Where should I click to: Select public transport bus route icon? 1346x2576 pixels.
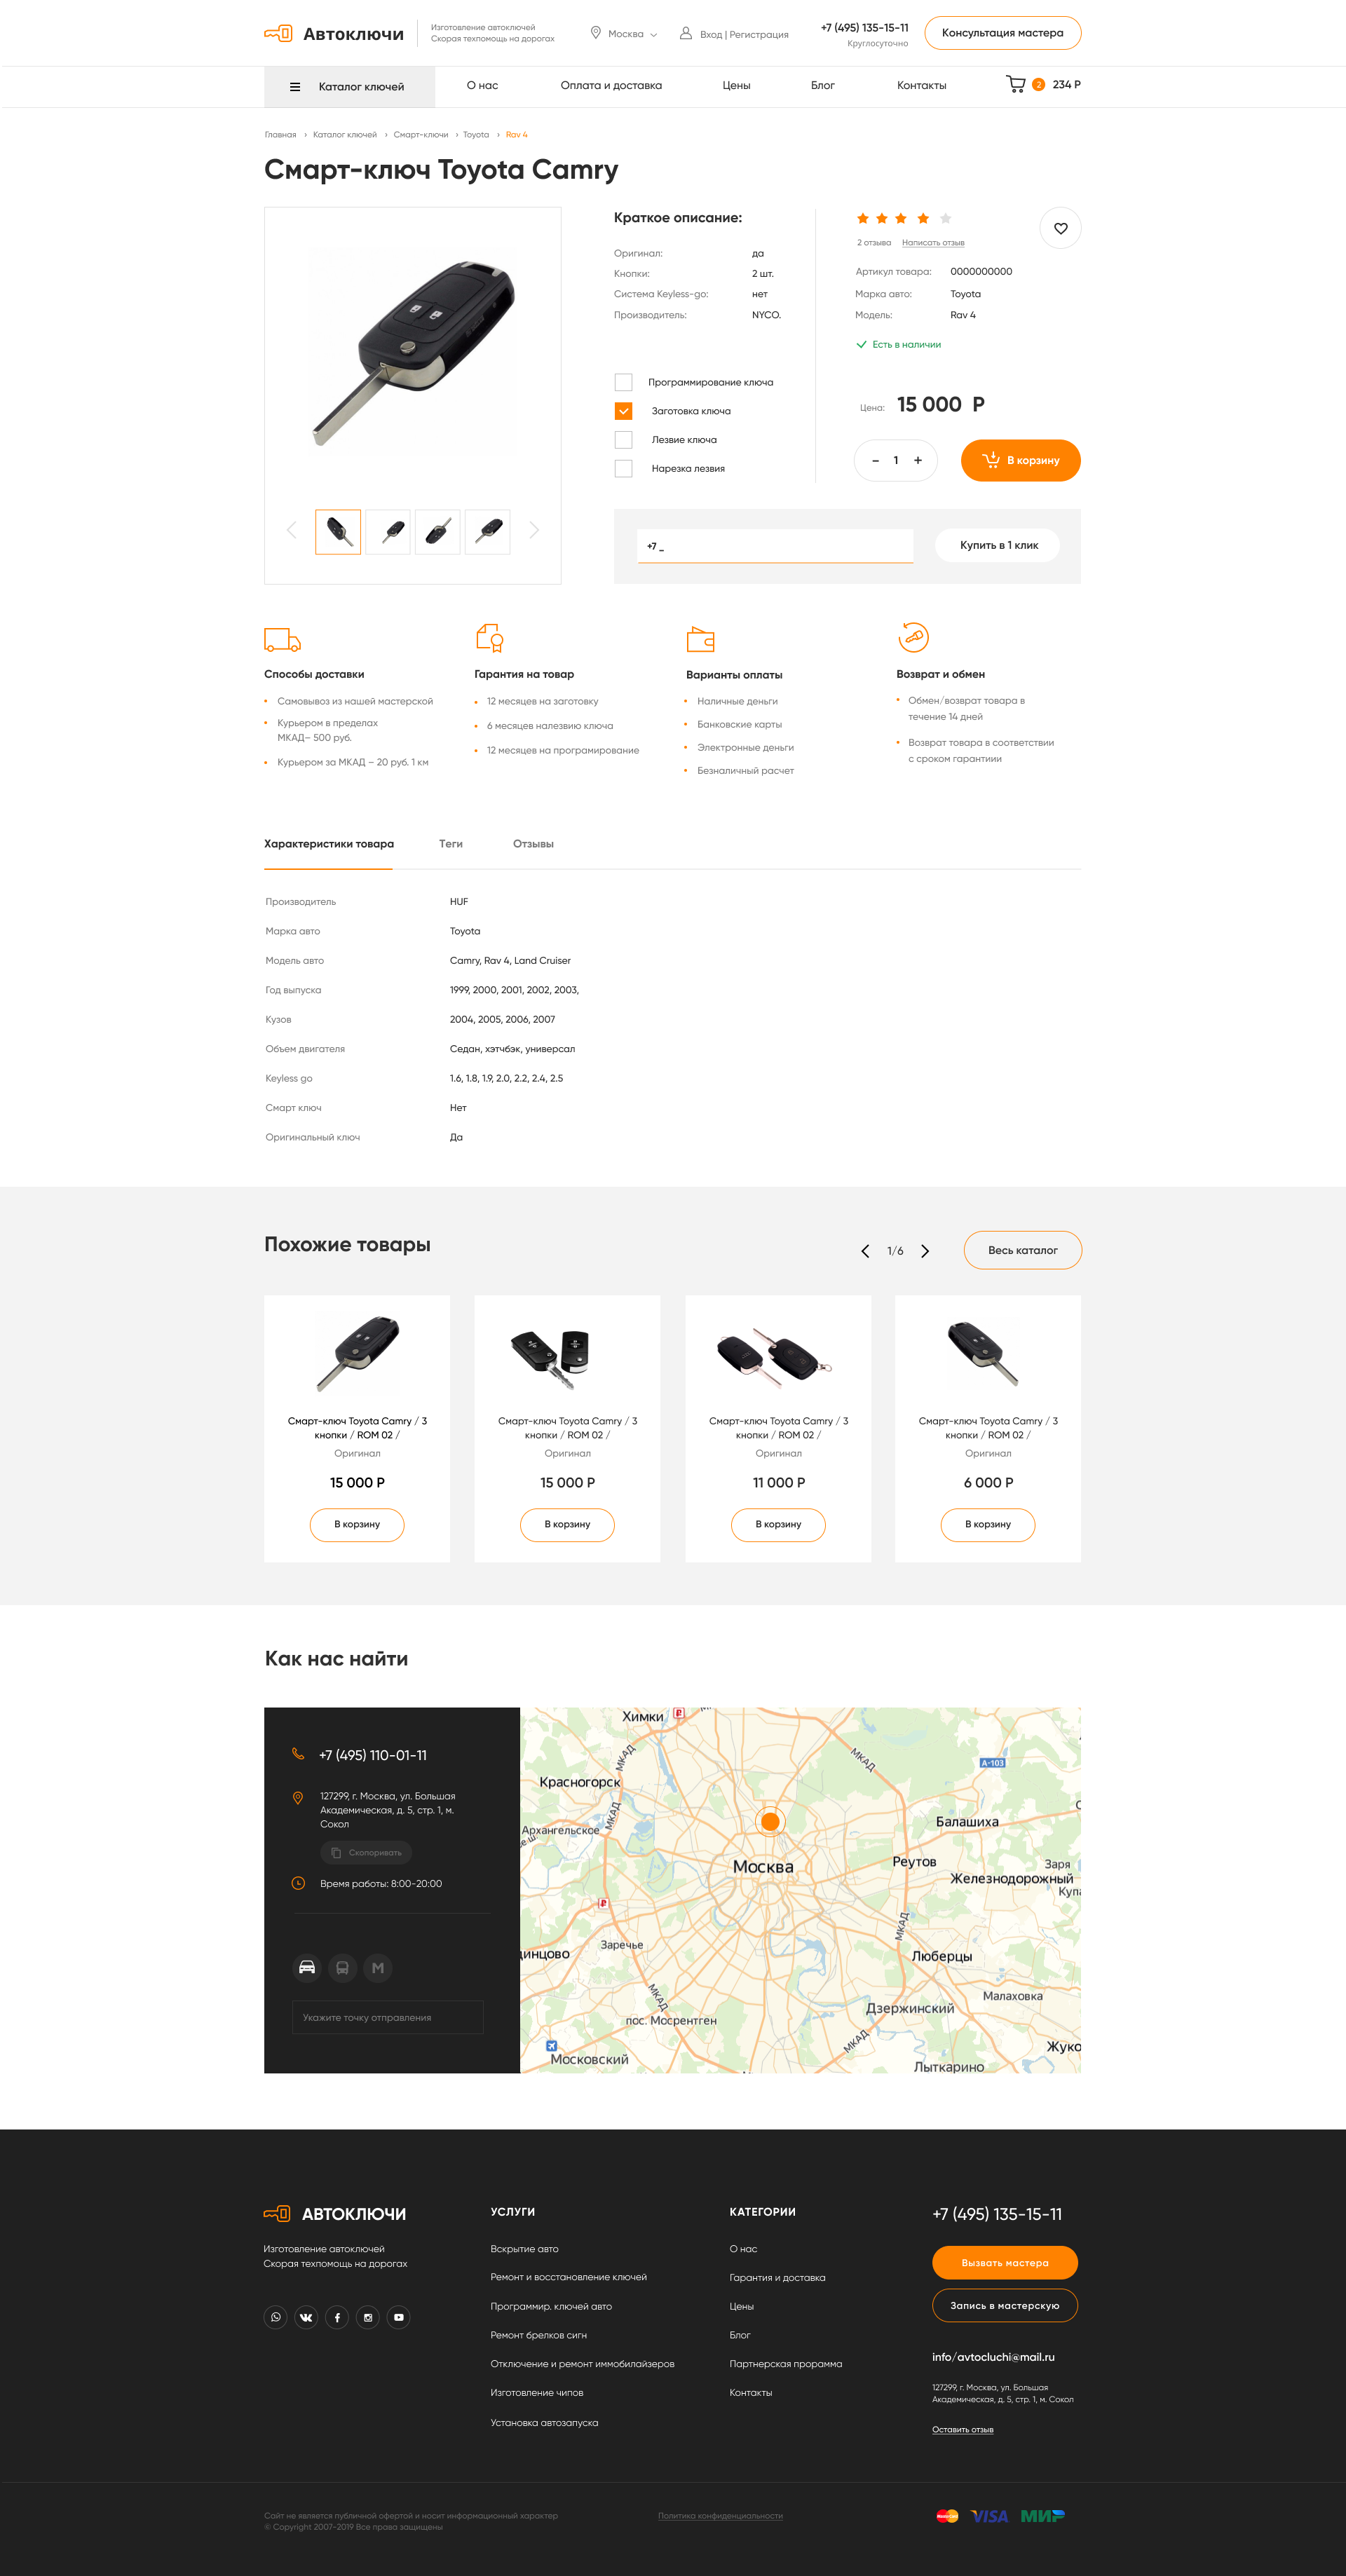[x=342, y=1968]
